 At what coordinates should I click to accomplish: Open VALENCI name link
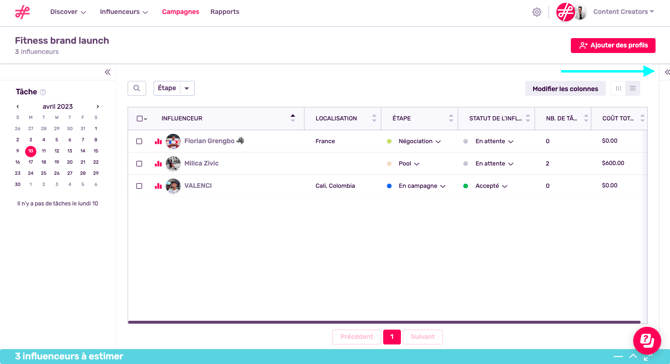[x=198, y=186]
